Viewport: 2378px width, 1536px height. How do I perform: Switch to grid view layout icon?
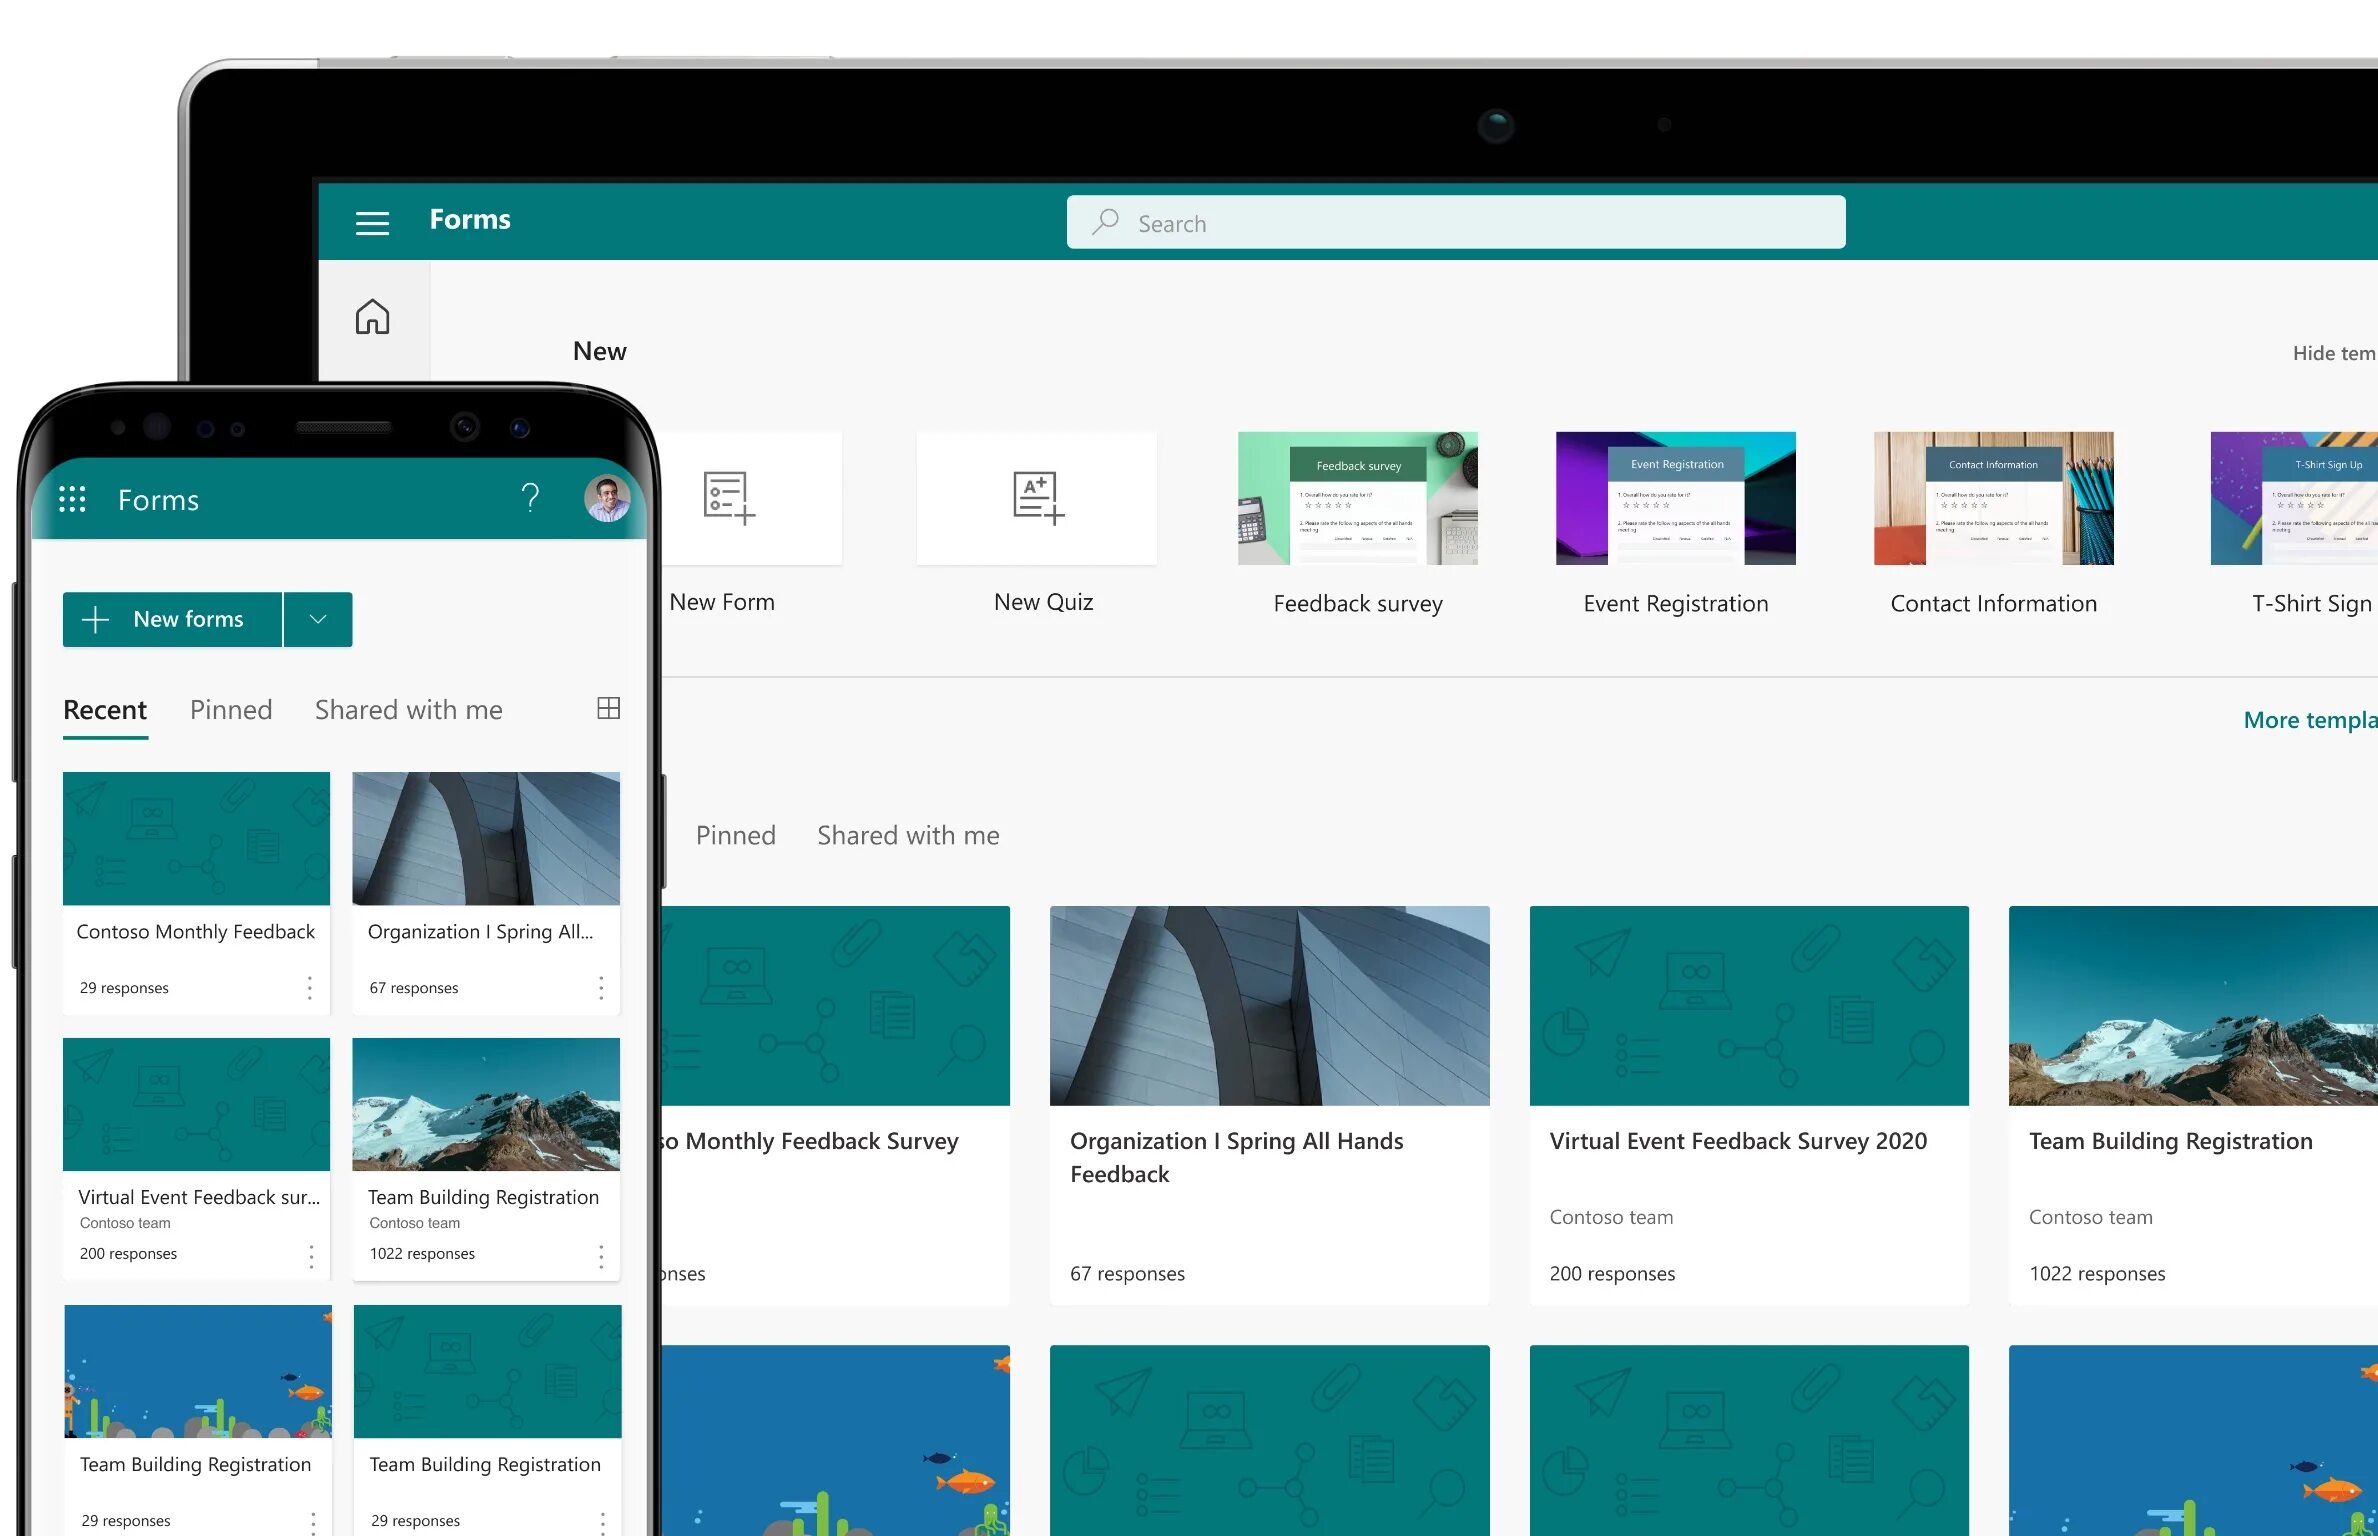tap(608, 709)
